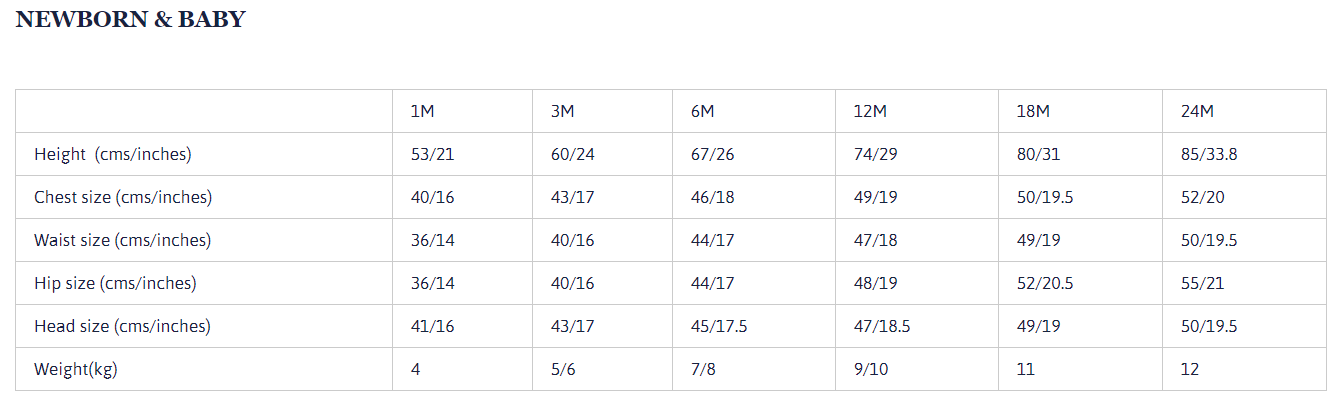Click the 85/33.8 height cell
This screenshot has width=1339, height=415.
1210,154
